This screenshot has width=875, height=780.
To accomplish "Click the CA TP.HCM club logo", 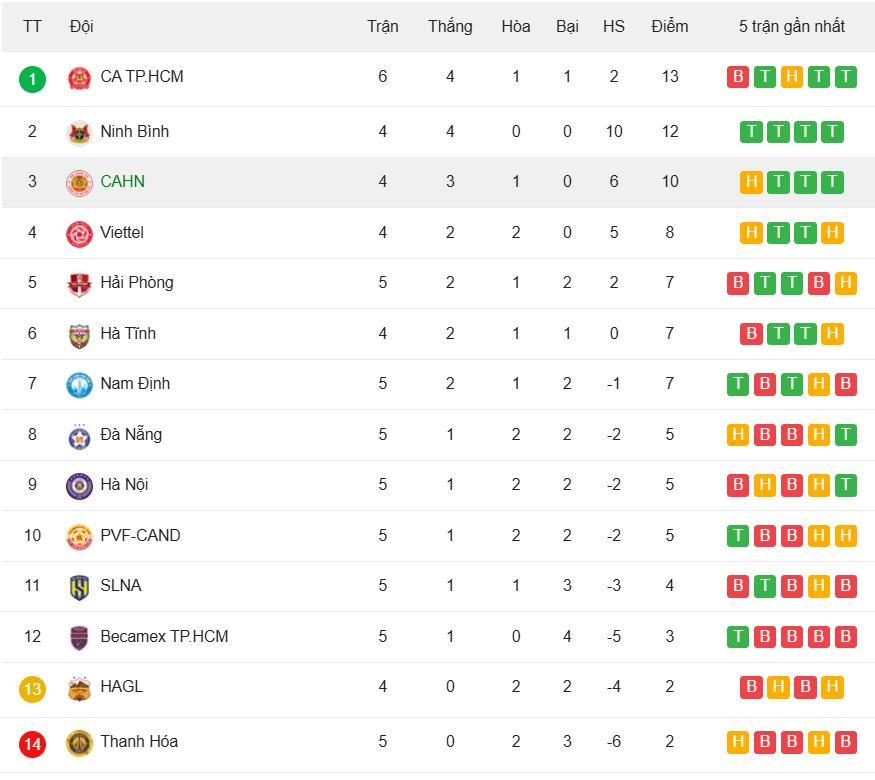I will pos(79,78).
